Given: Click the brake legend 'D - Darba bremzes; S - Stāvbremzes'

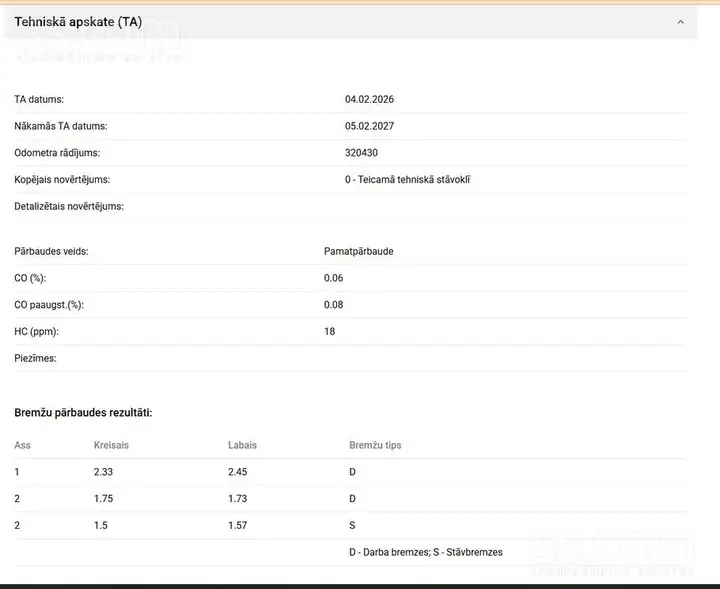Looking at the screenshot, I should tap(426, 552).
